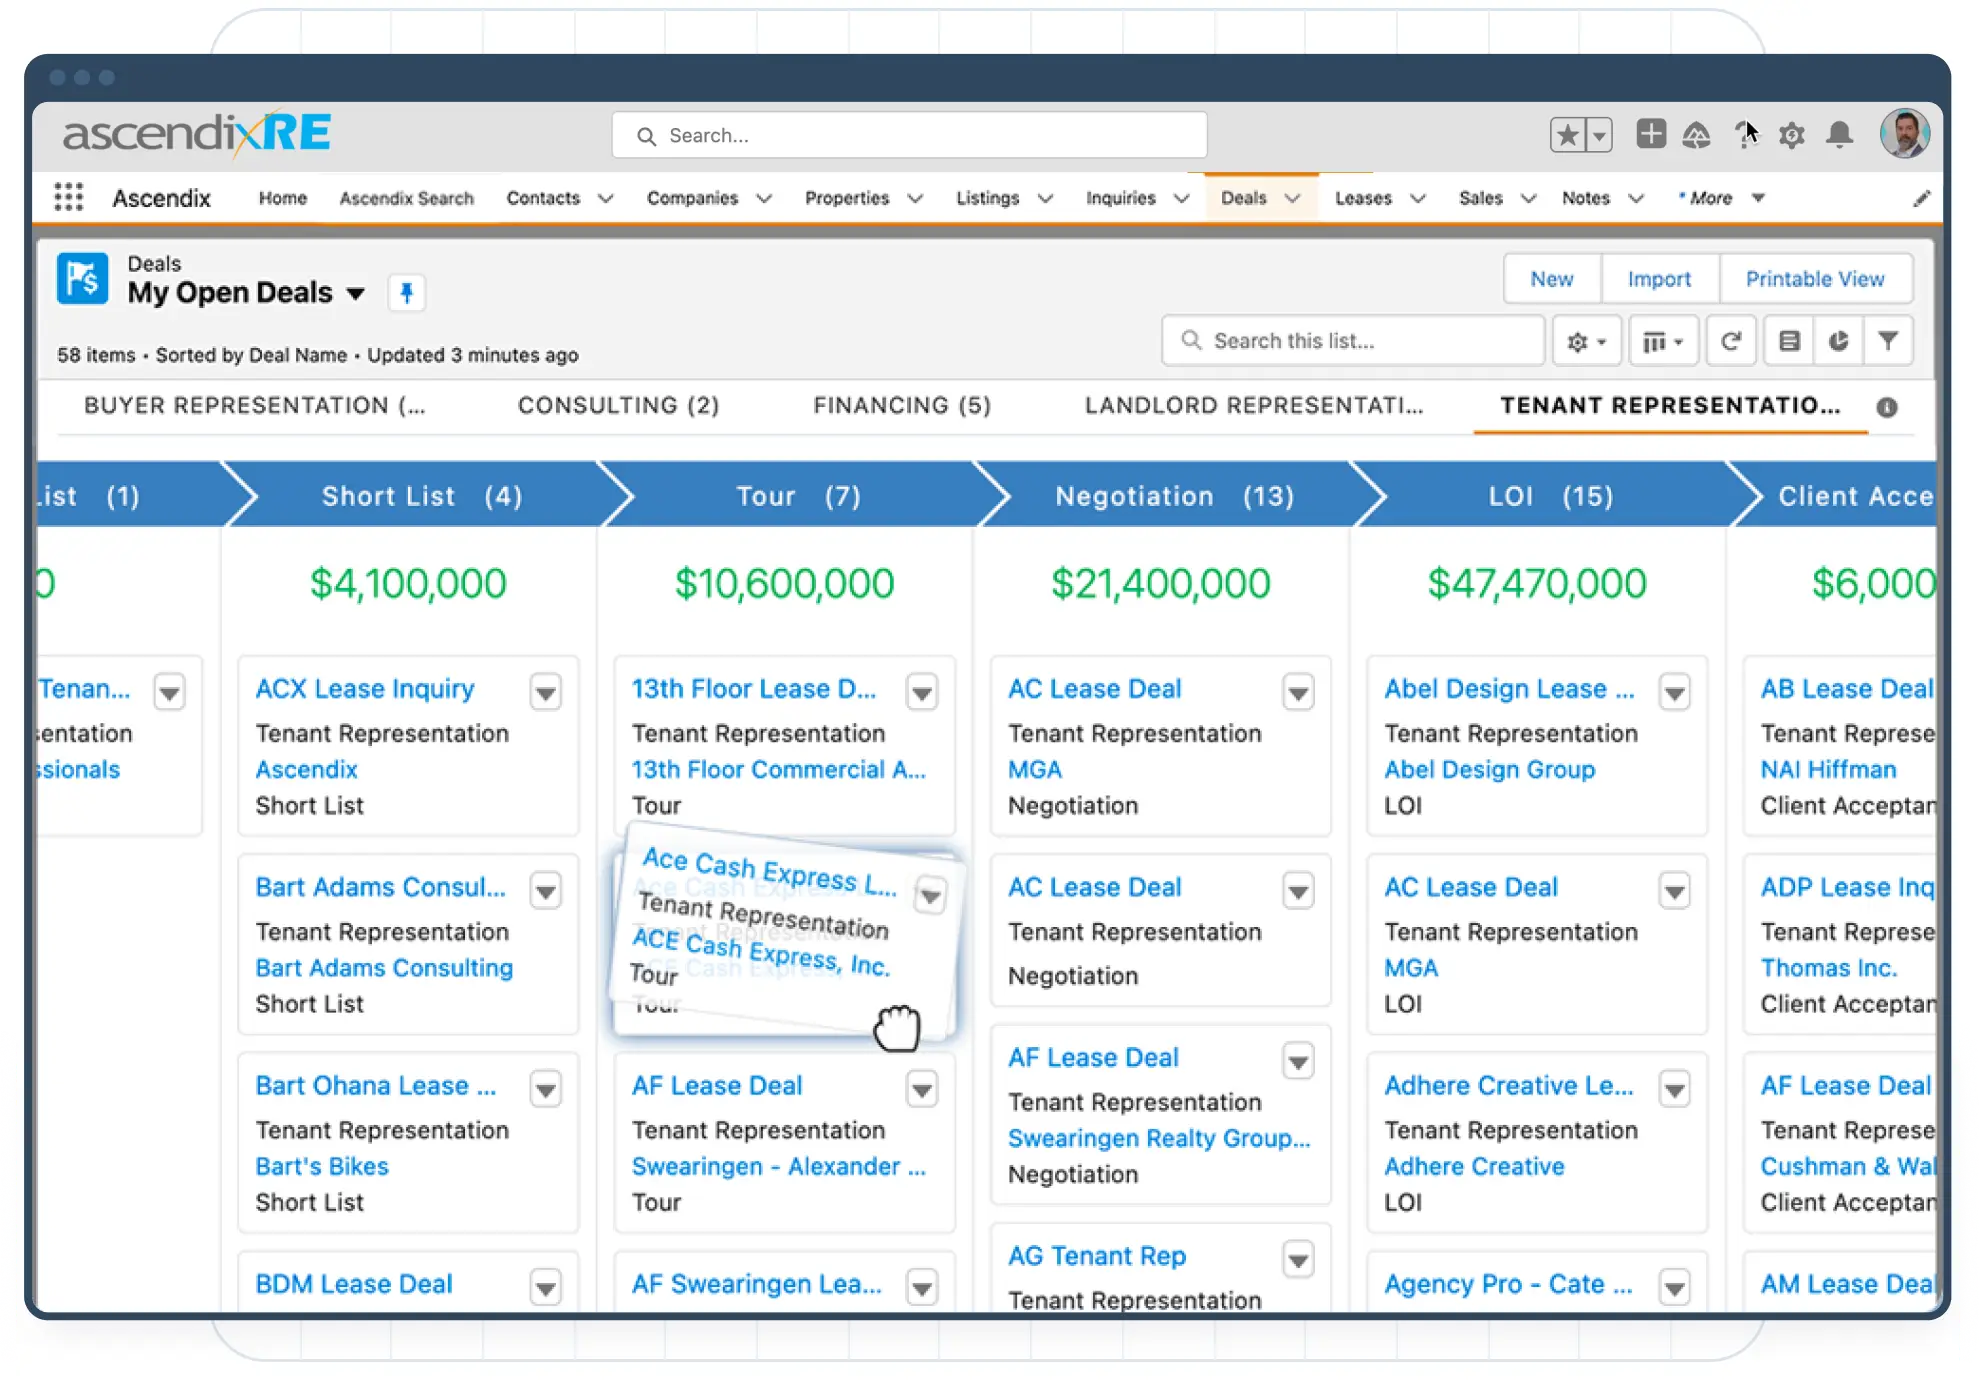Select the CONSULTING (2) tab
The height and width of the screenshot is (1384, 1979).
tap(618, 405)
